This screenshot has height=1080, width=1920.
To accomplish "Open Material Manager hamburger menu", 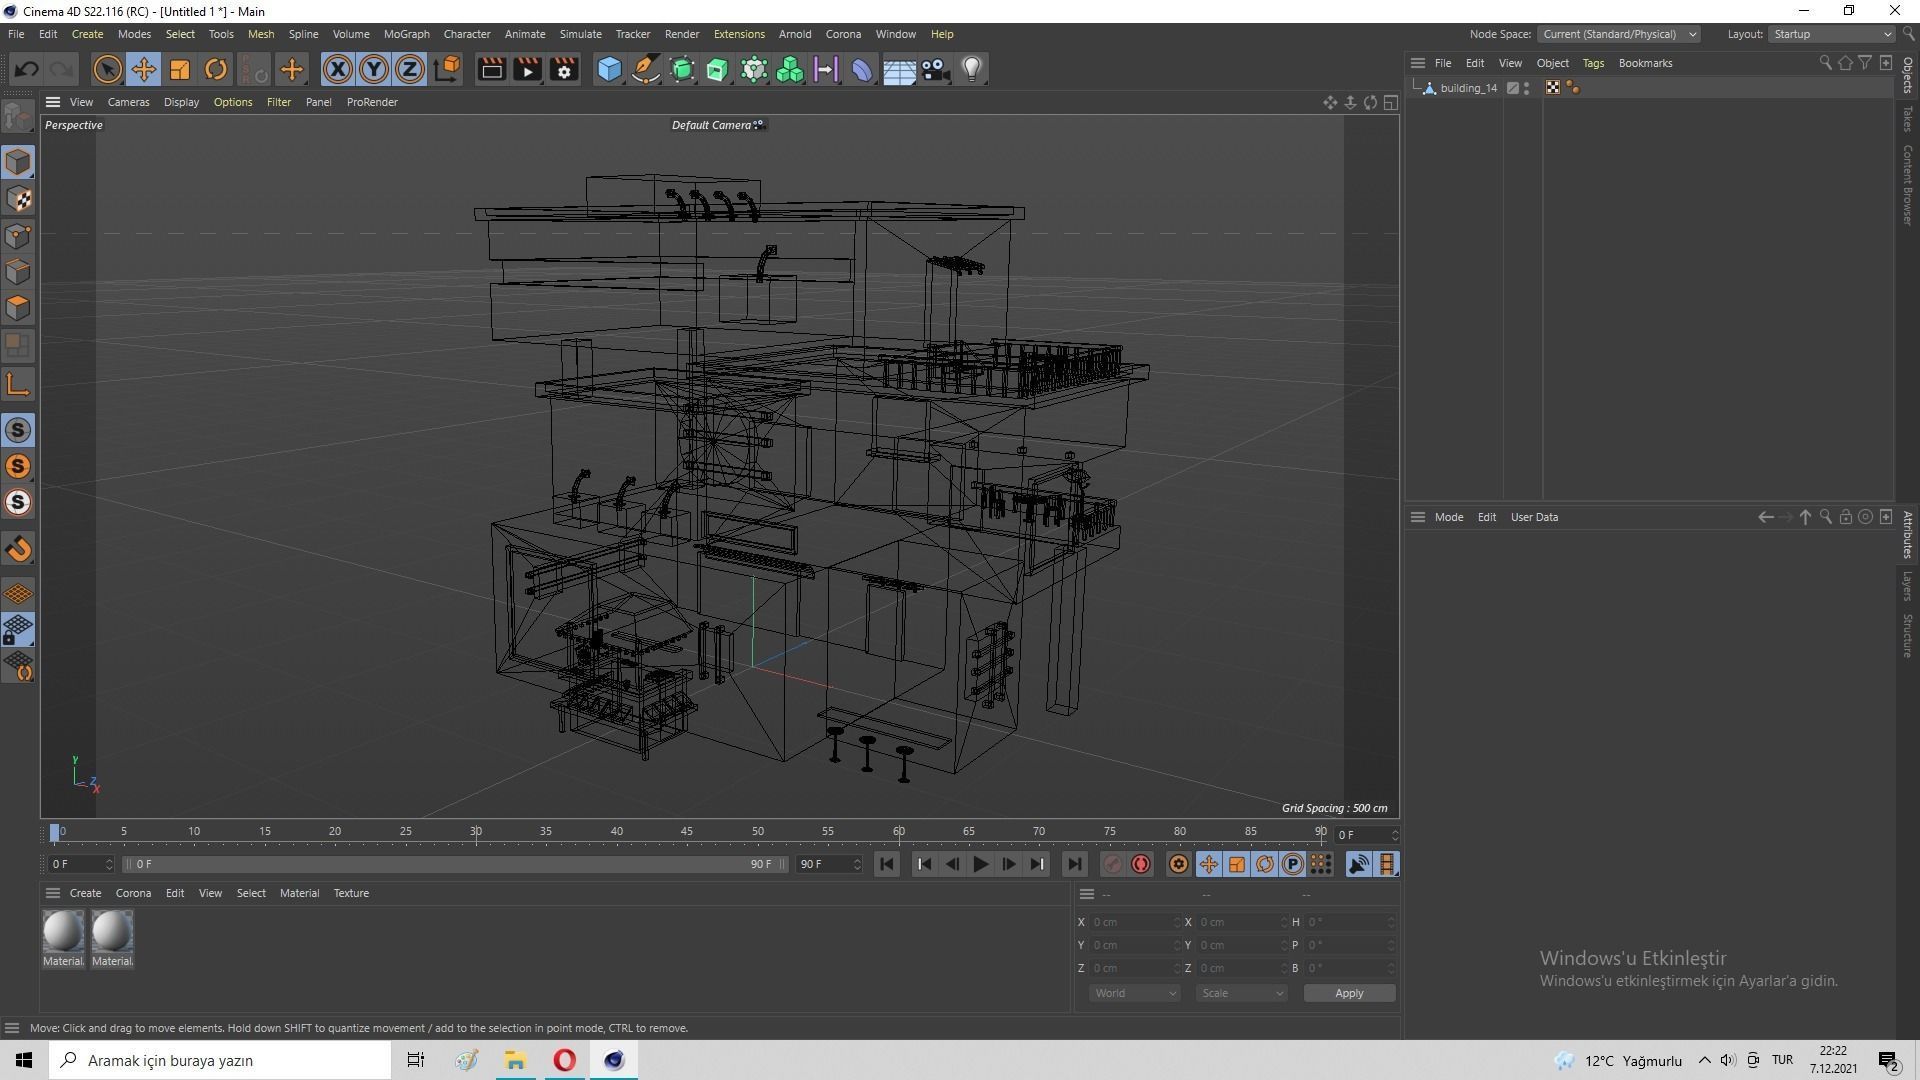I will pyautogui.click(x=53, y=893).
